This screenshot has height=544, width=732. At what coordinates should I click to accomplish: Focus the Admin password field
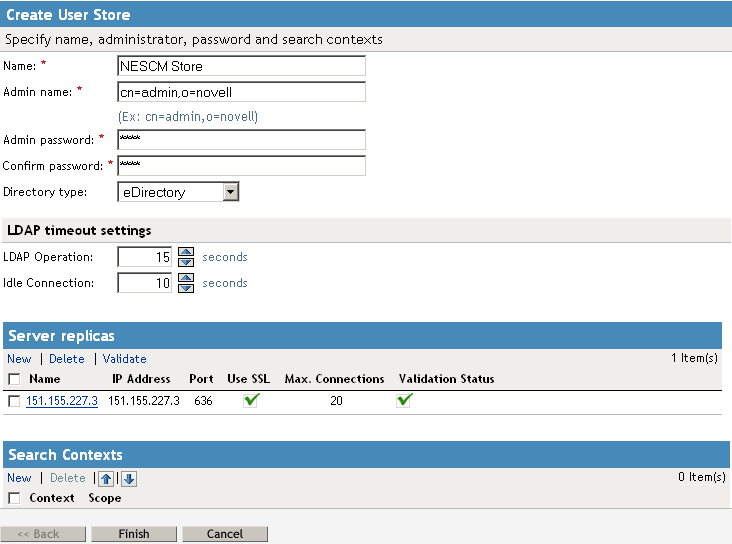241,140
